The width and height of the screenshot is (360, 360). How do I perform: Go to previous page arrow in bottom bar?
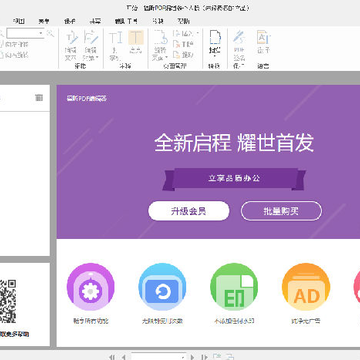coord(123,357)
